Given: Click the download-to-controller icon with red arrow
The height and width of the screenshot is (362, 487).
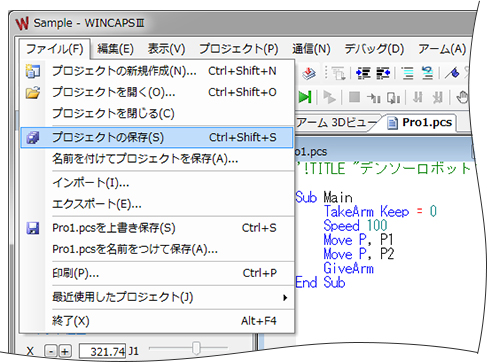Looking at the screenshot, I should tap(309, 73).
